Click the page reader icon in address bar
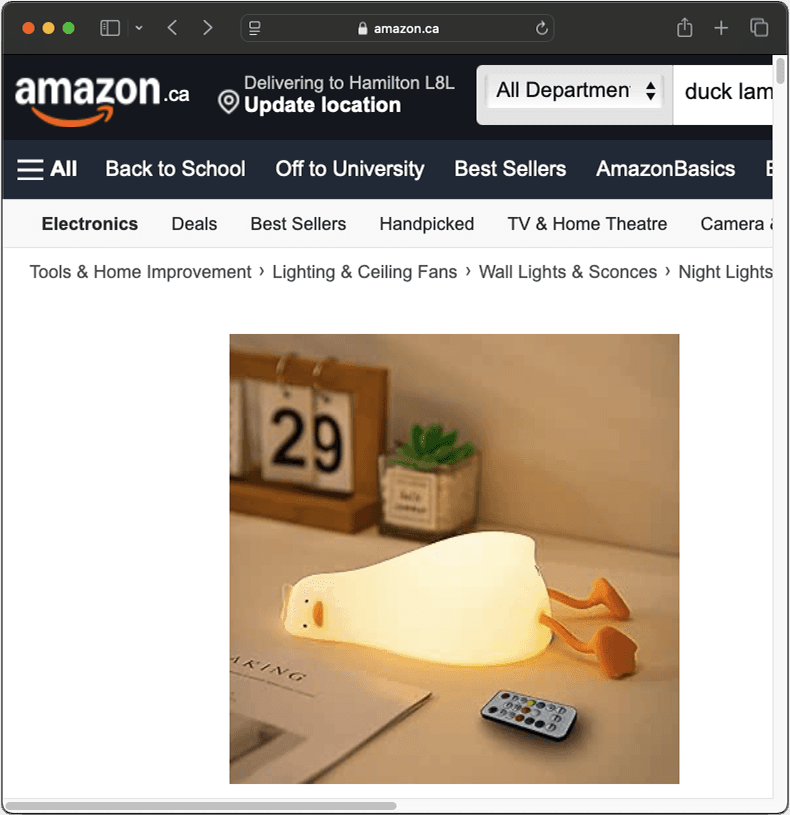Viewport: 790px width, 815px height. (255, 28)
